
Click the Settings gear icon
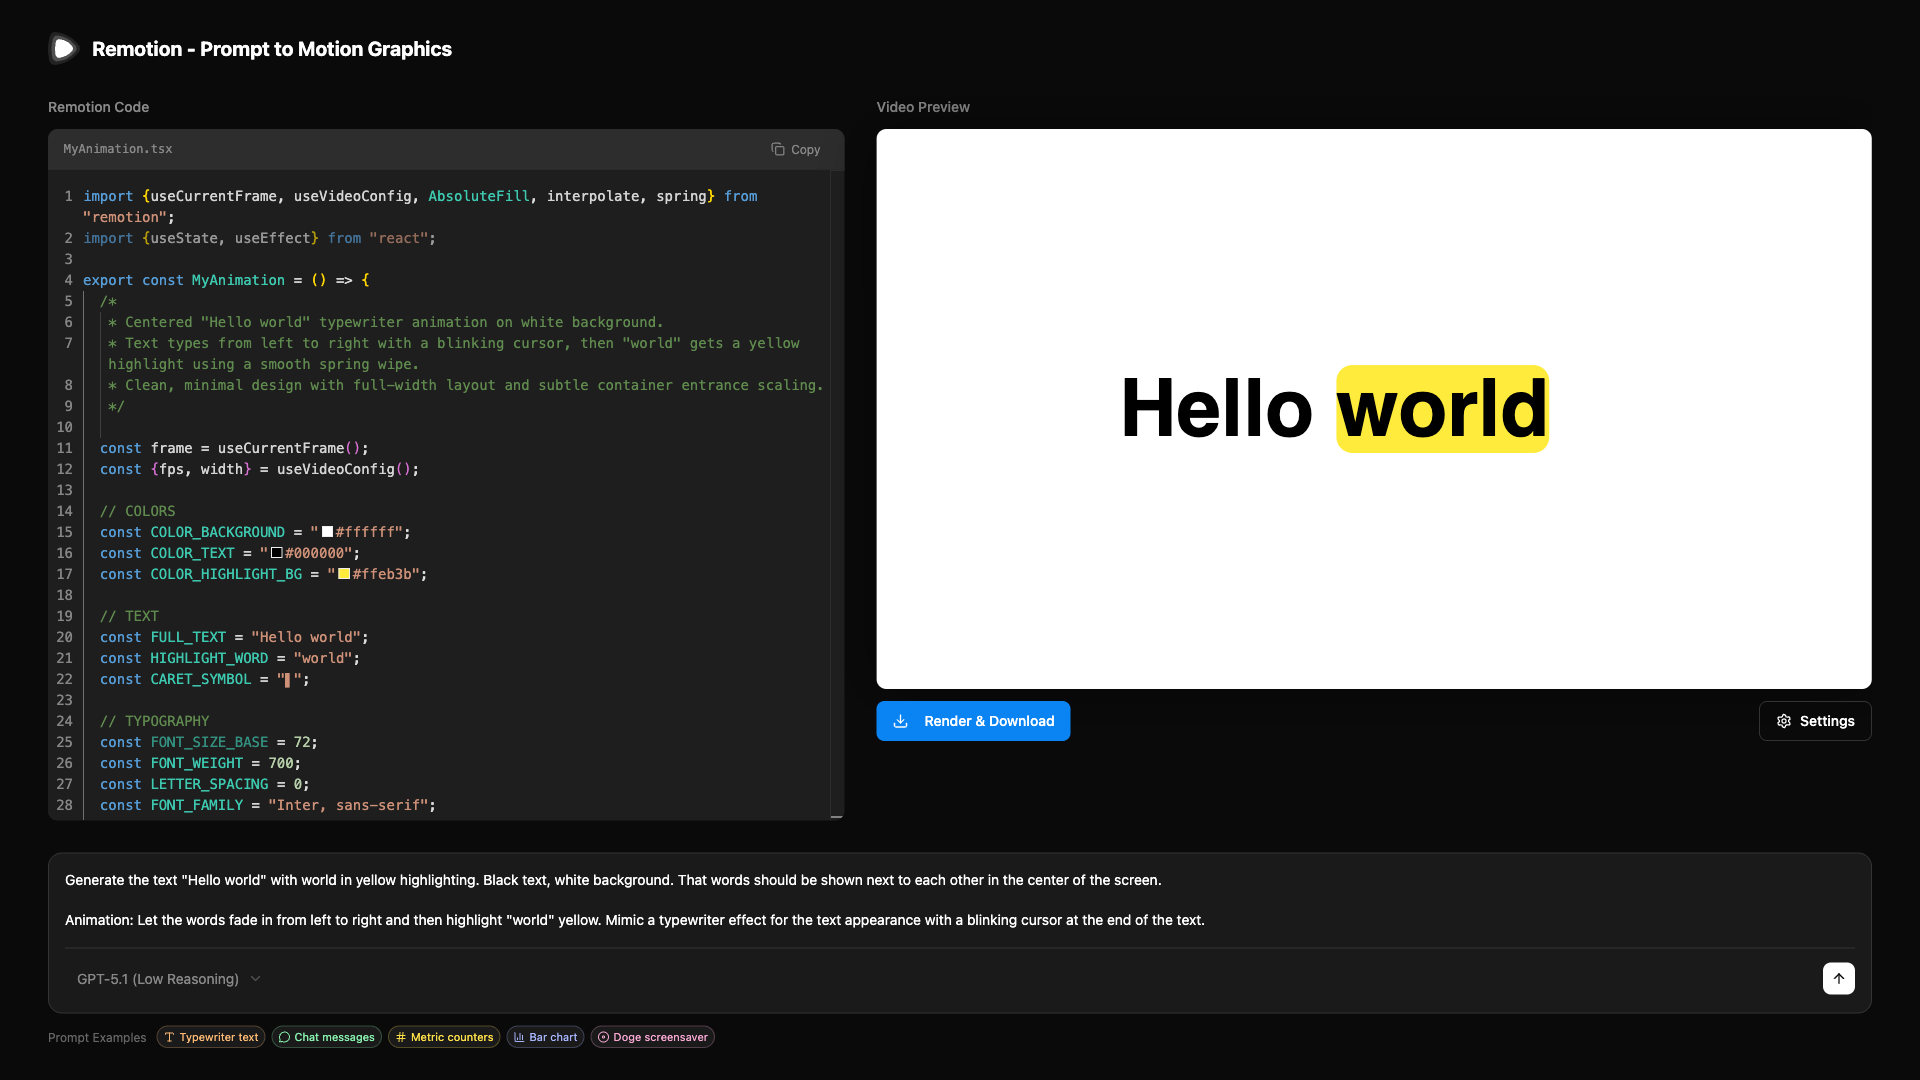point(1784,721)
